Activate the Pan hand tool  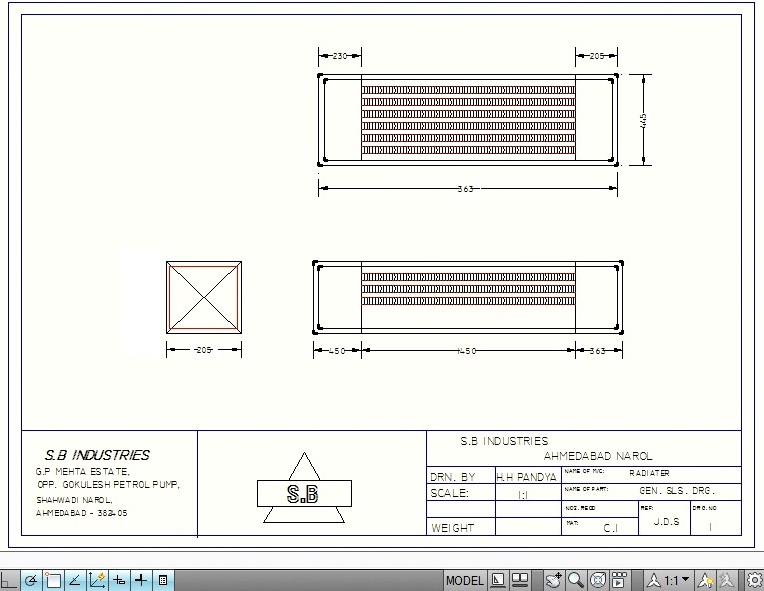coord(554,580)
